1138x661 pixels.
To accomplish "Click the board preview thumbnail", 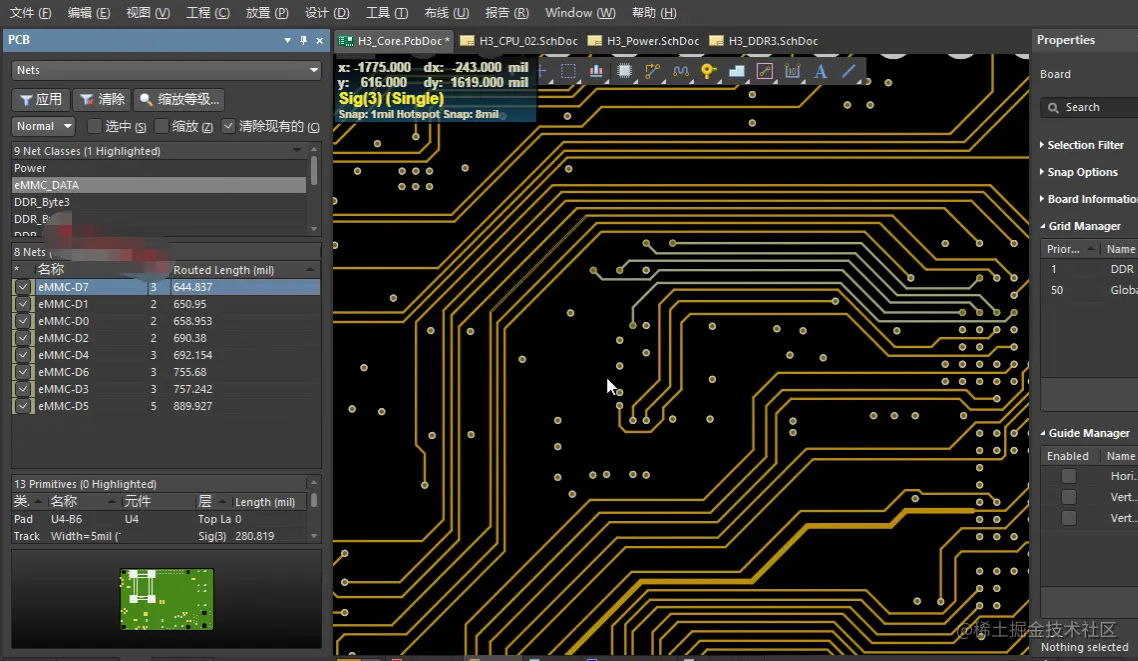I will [x=166, y=599].
